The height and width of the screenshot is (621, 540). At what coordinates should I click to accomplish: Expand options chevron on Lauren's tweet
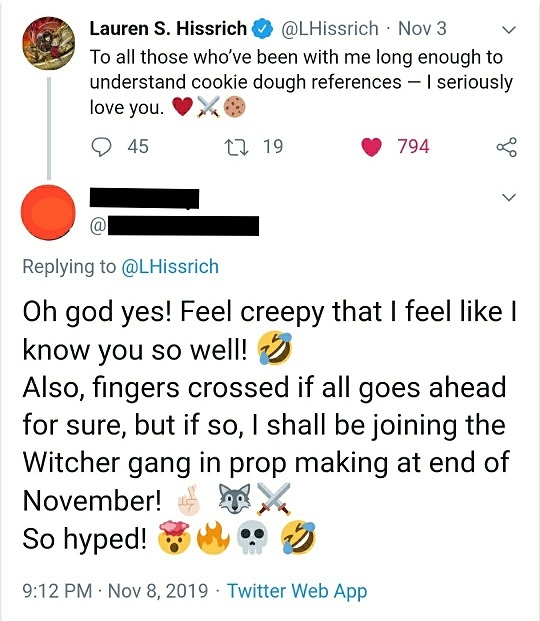tap(509, 30)
